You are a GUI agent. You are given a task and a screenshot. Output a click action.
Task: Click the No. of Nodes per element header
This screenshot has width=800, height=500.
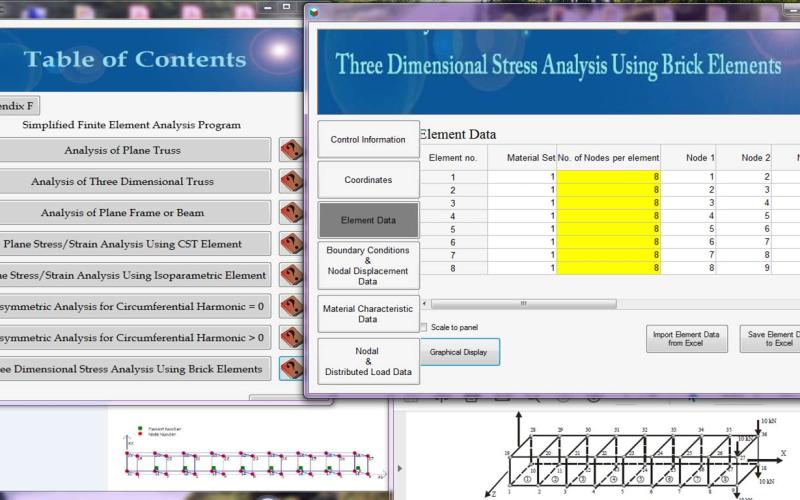point(608,158)
